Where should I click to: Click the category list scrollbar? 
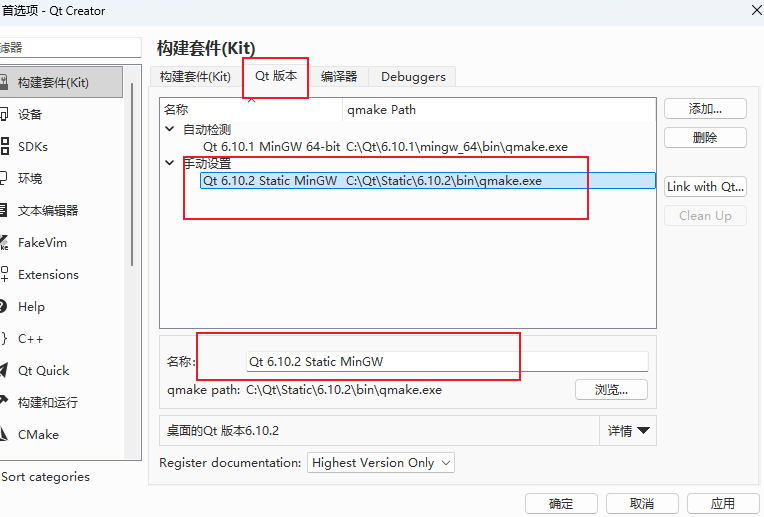132,174
